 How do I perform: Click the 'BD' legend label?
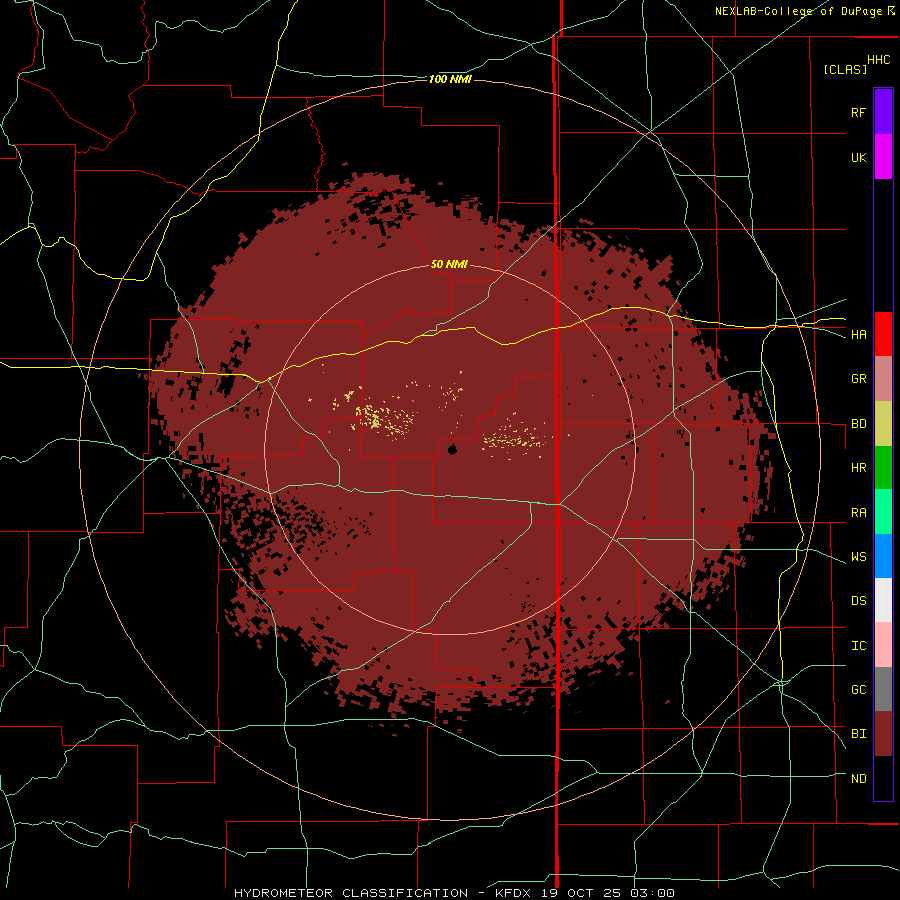(x=858, y=424)
